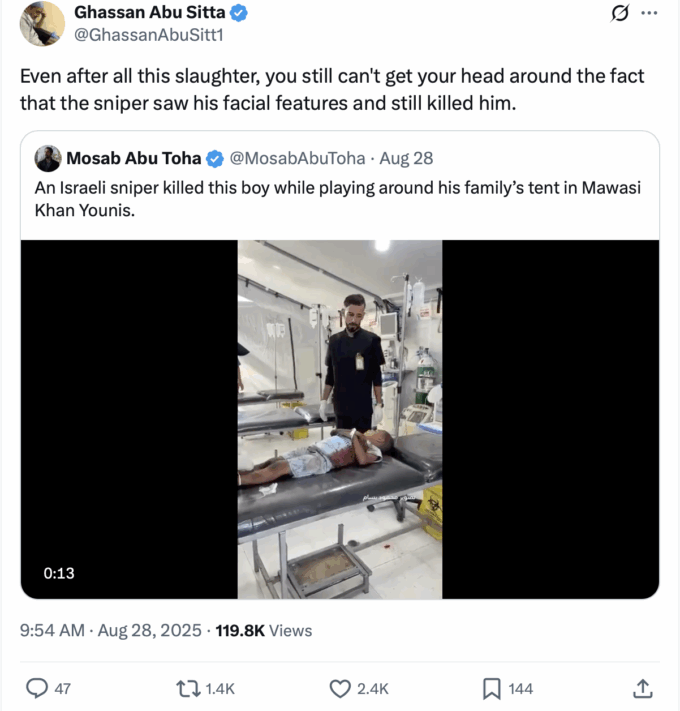This screenshot has width=680, height=711.
Task: Open the three-dot more options menu
Action: click(x=649, y=13)
